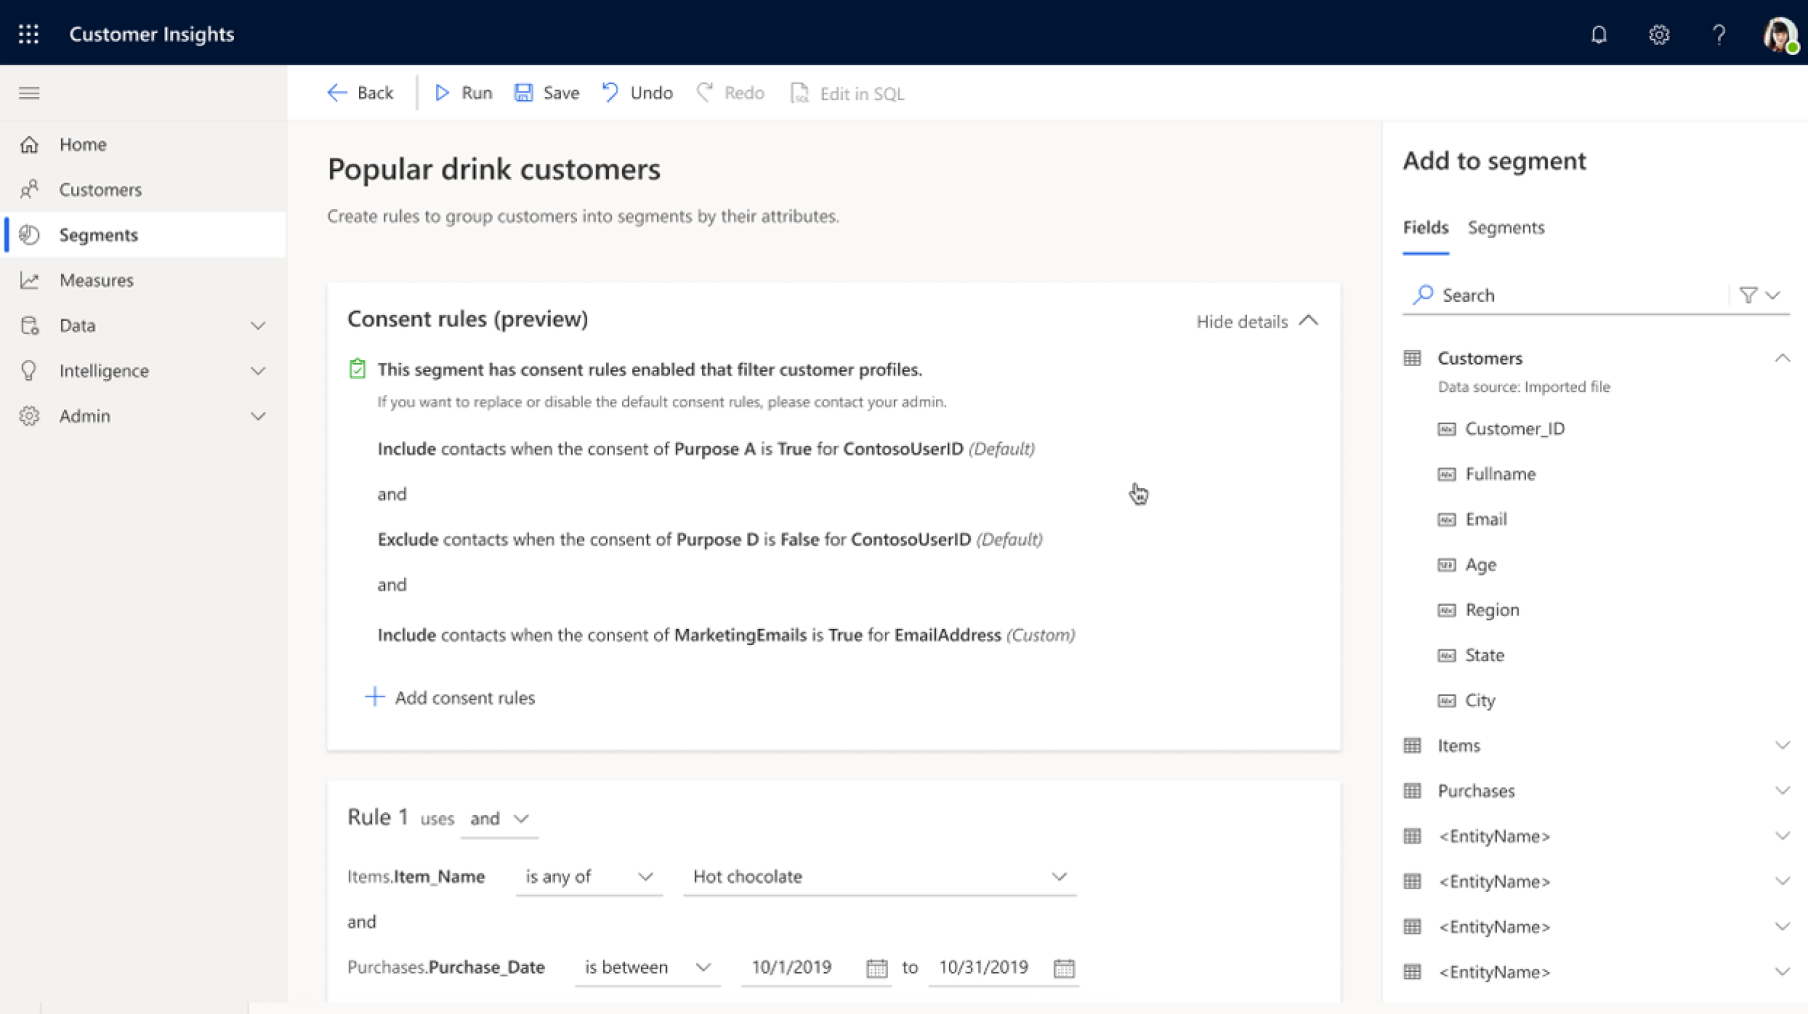The image size is (1808, 1014).
Task: Click Hide details toggle
Action: pyautogui.click(x=1257, y=321)
